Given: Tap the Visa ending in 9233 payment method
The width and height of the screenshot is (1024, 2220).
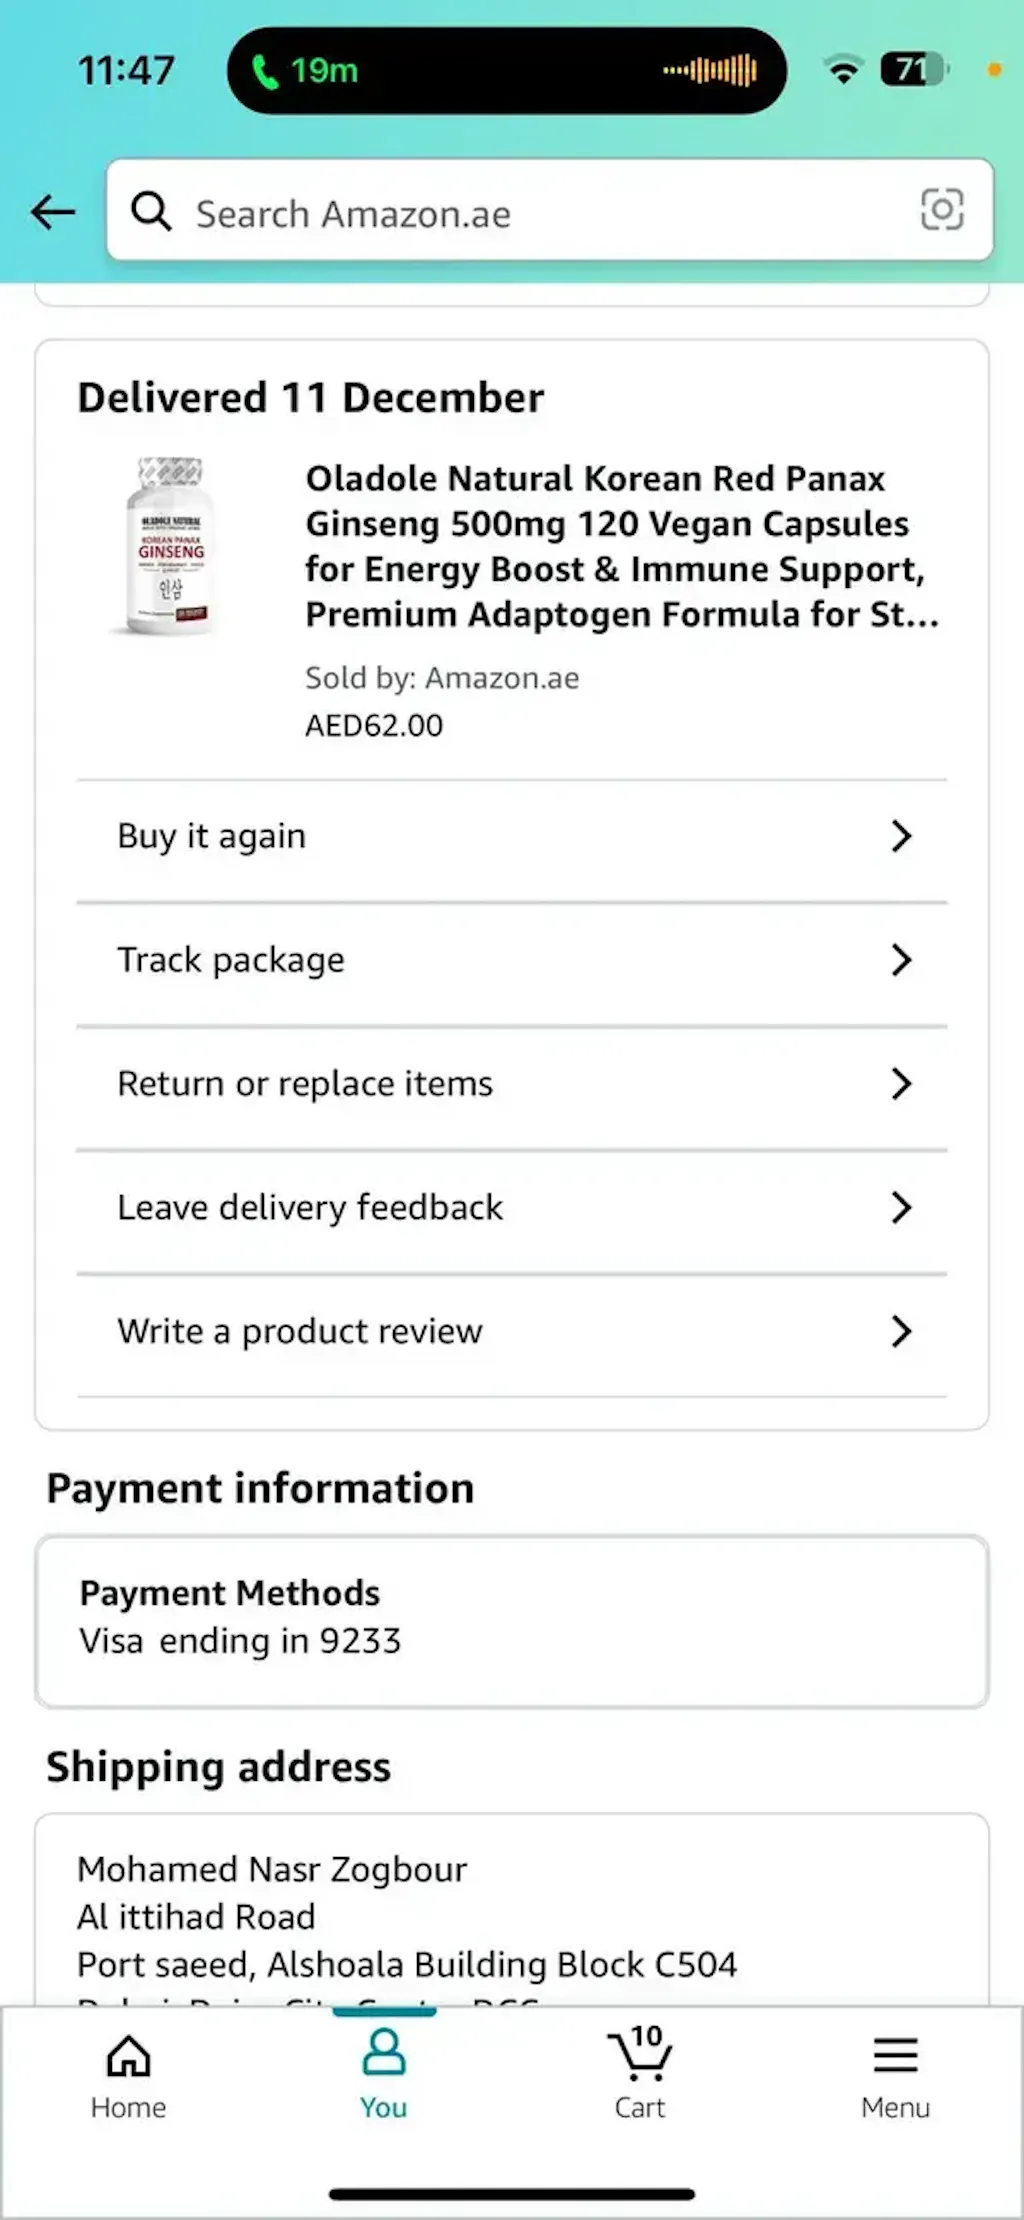Looking at the screenshot, I should 240,1642.
